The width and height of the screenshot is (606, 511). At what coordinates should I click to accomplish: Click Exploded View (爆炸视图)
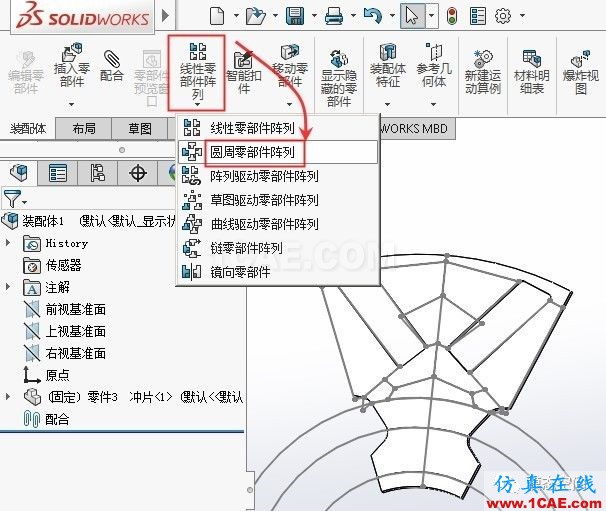[580, 73]
